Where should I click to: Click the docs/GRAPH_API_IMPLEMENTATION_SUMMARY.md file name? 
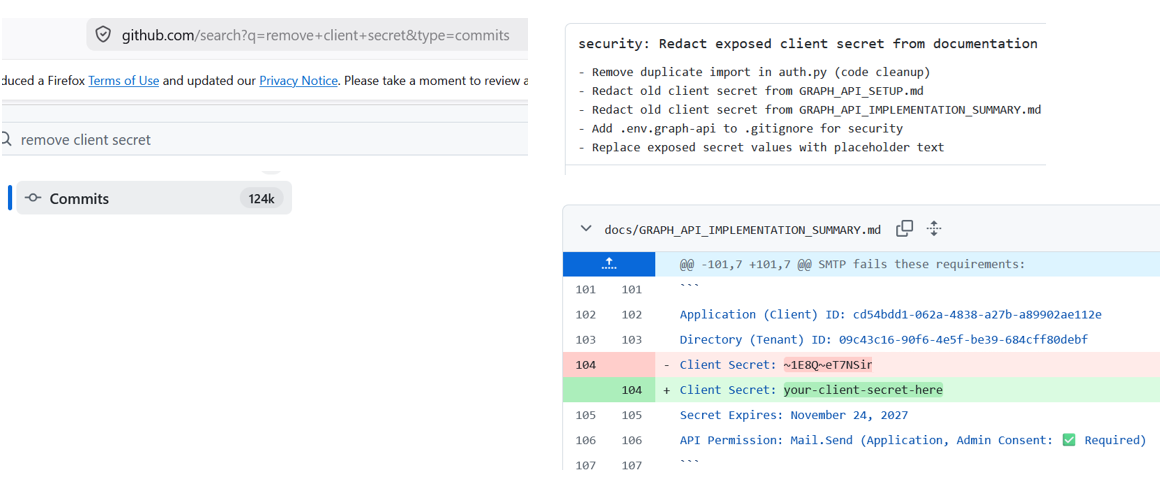742,229
